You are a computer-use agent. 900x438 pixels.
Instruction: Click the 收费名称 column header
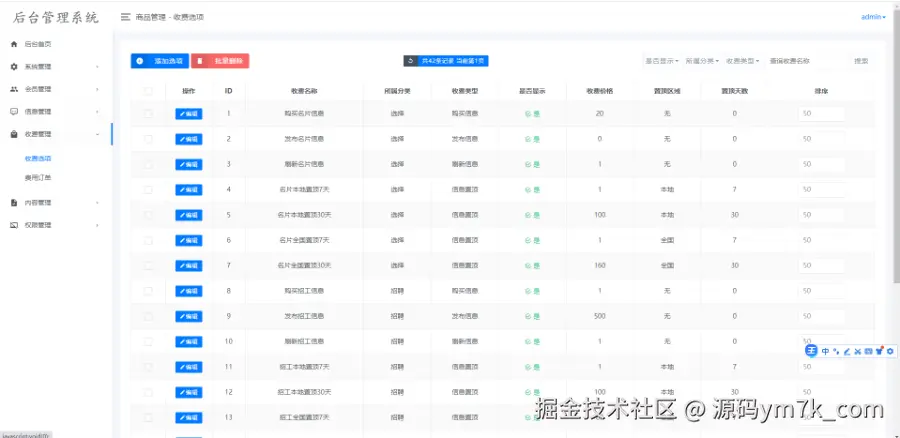tap(304, 91)
